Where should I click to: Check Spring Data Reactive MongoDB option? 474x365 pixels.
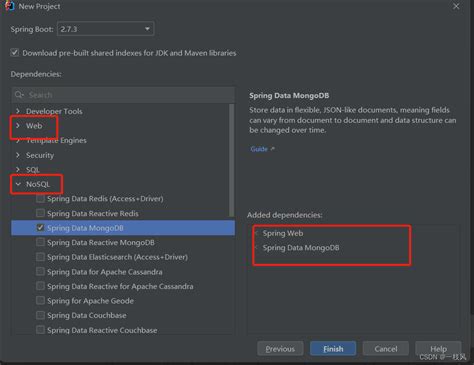pyautogui.click(x=40, y=242)
